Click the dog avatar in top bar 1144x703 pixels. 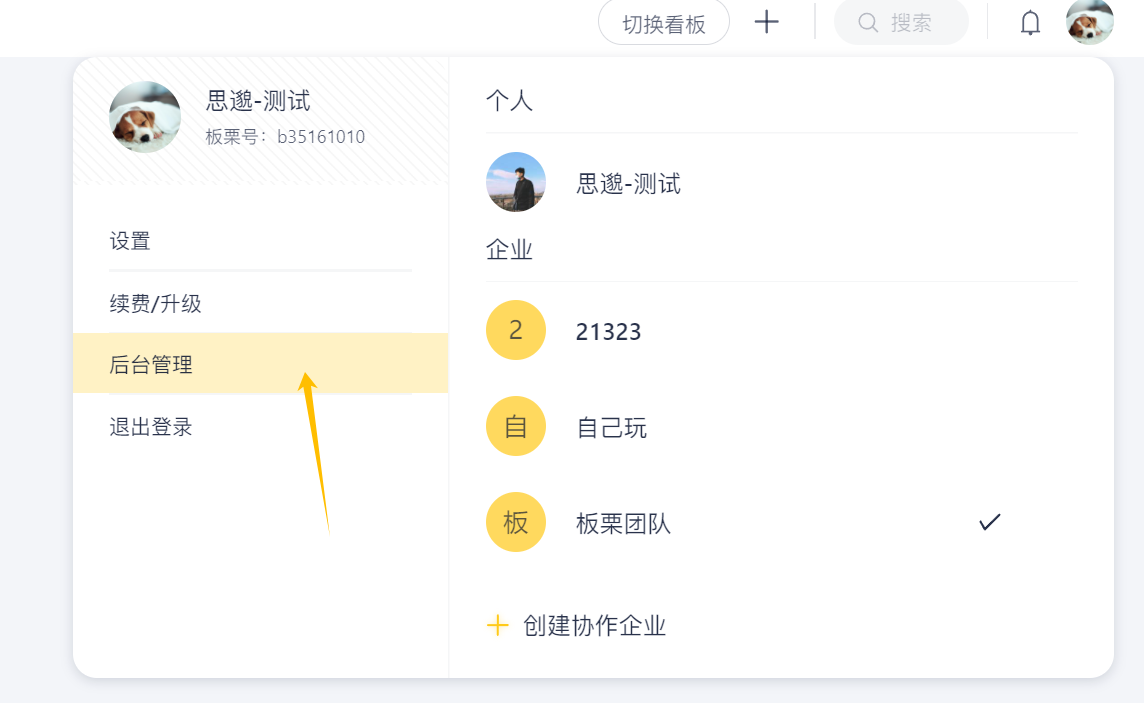click(x=1089, y=22)
